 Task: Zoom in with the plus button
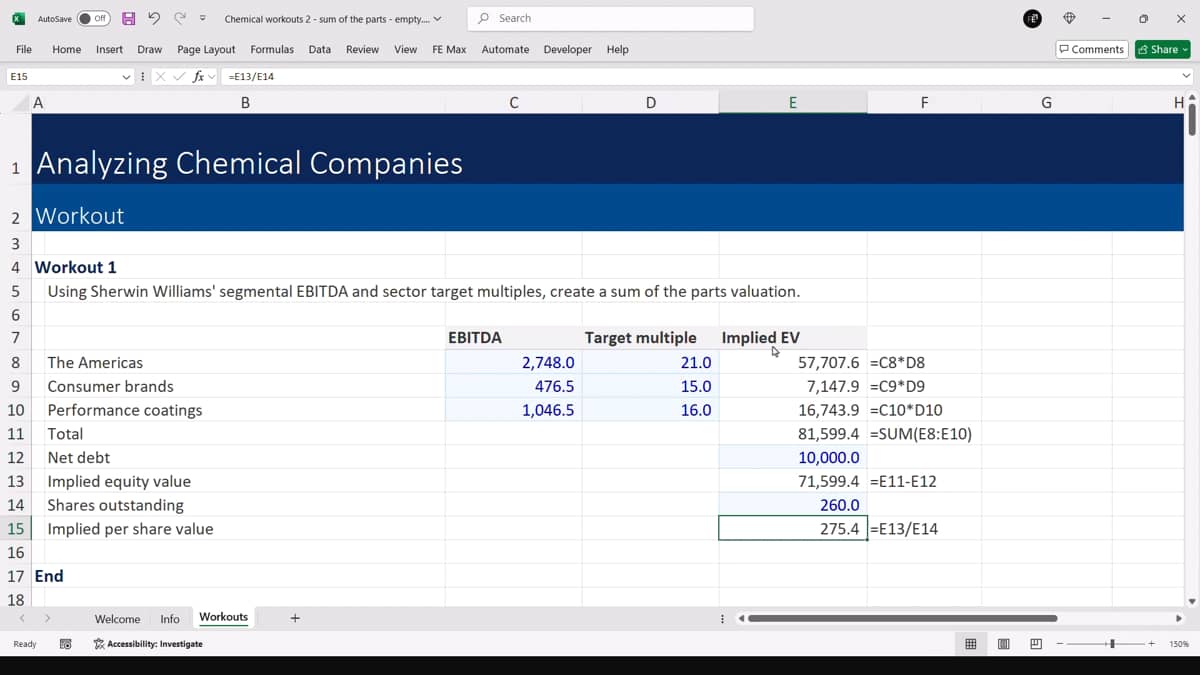click(1153, 644)
